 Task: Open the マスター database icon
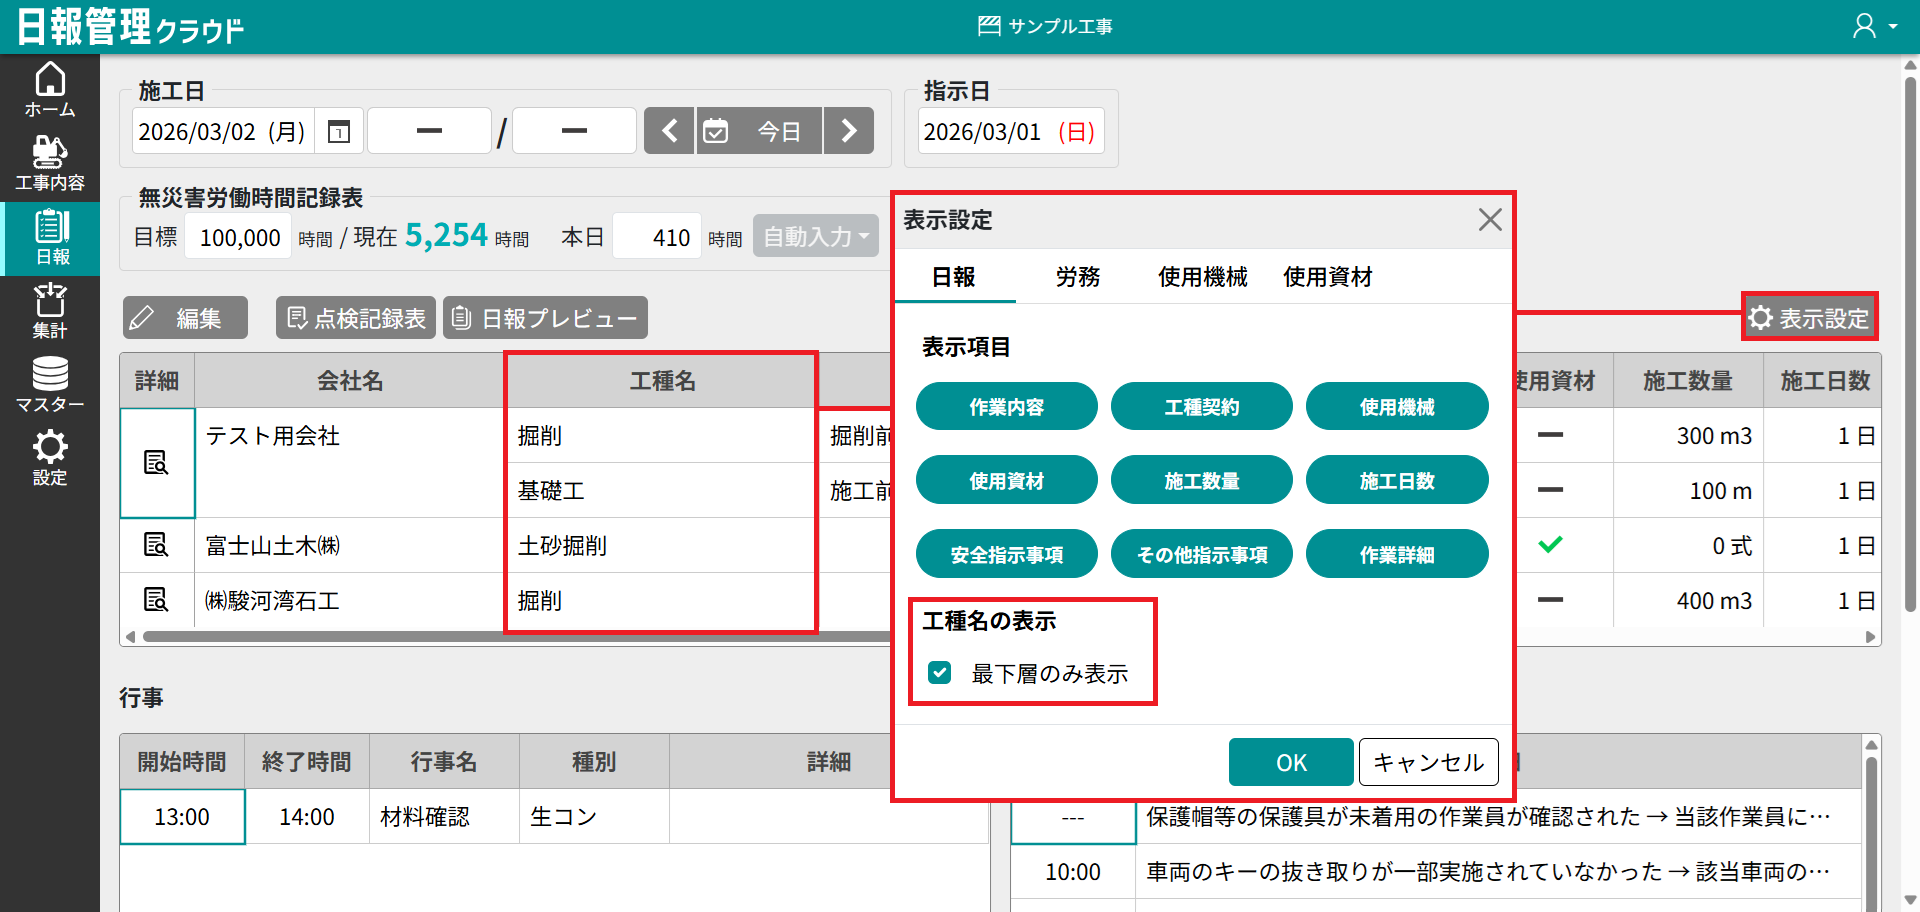[x=50, y=384]
